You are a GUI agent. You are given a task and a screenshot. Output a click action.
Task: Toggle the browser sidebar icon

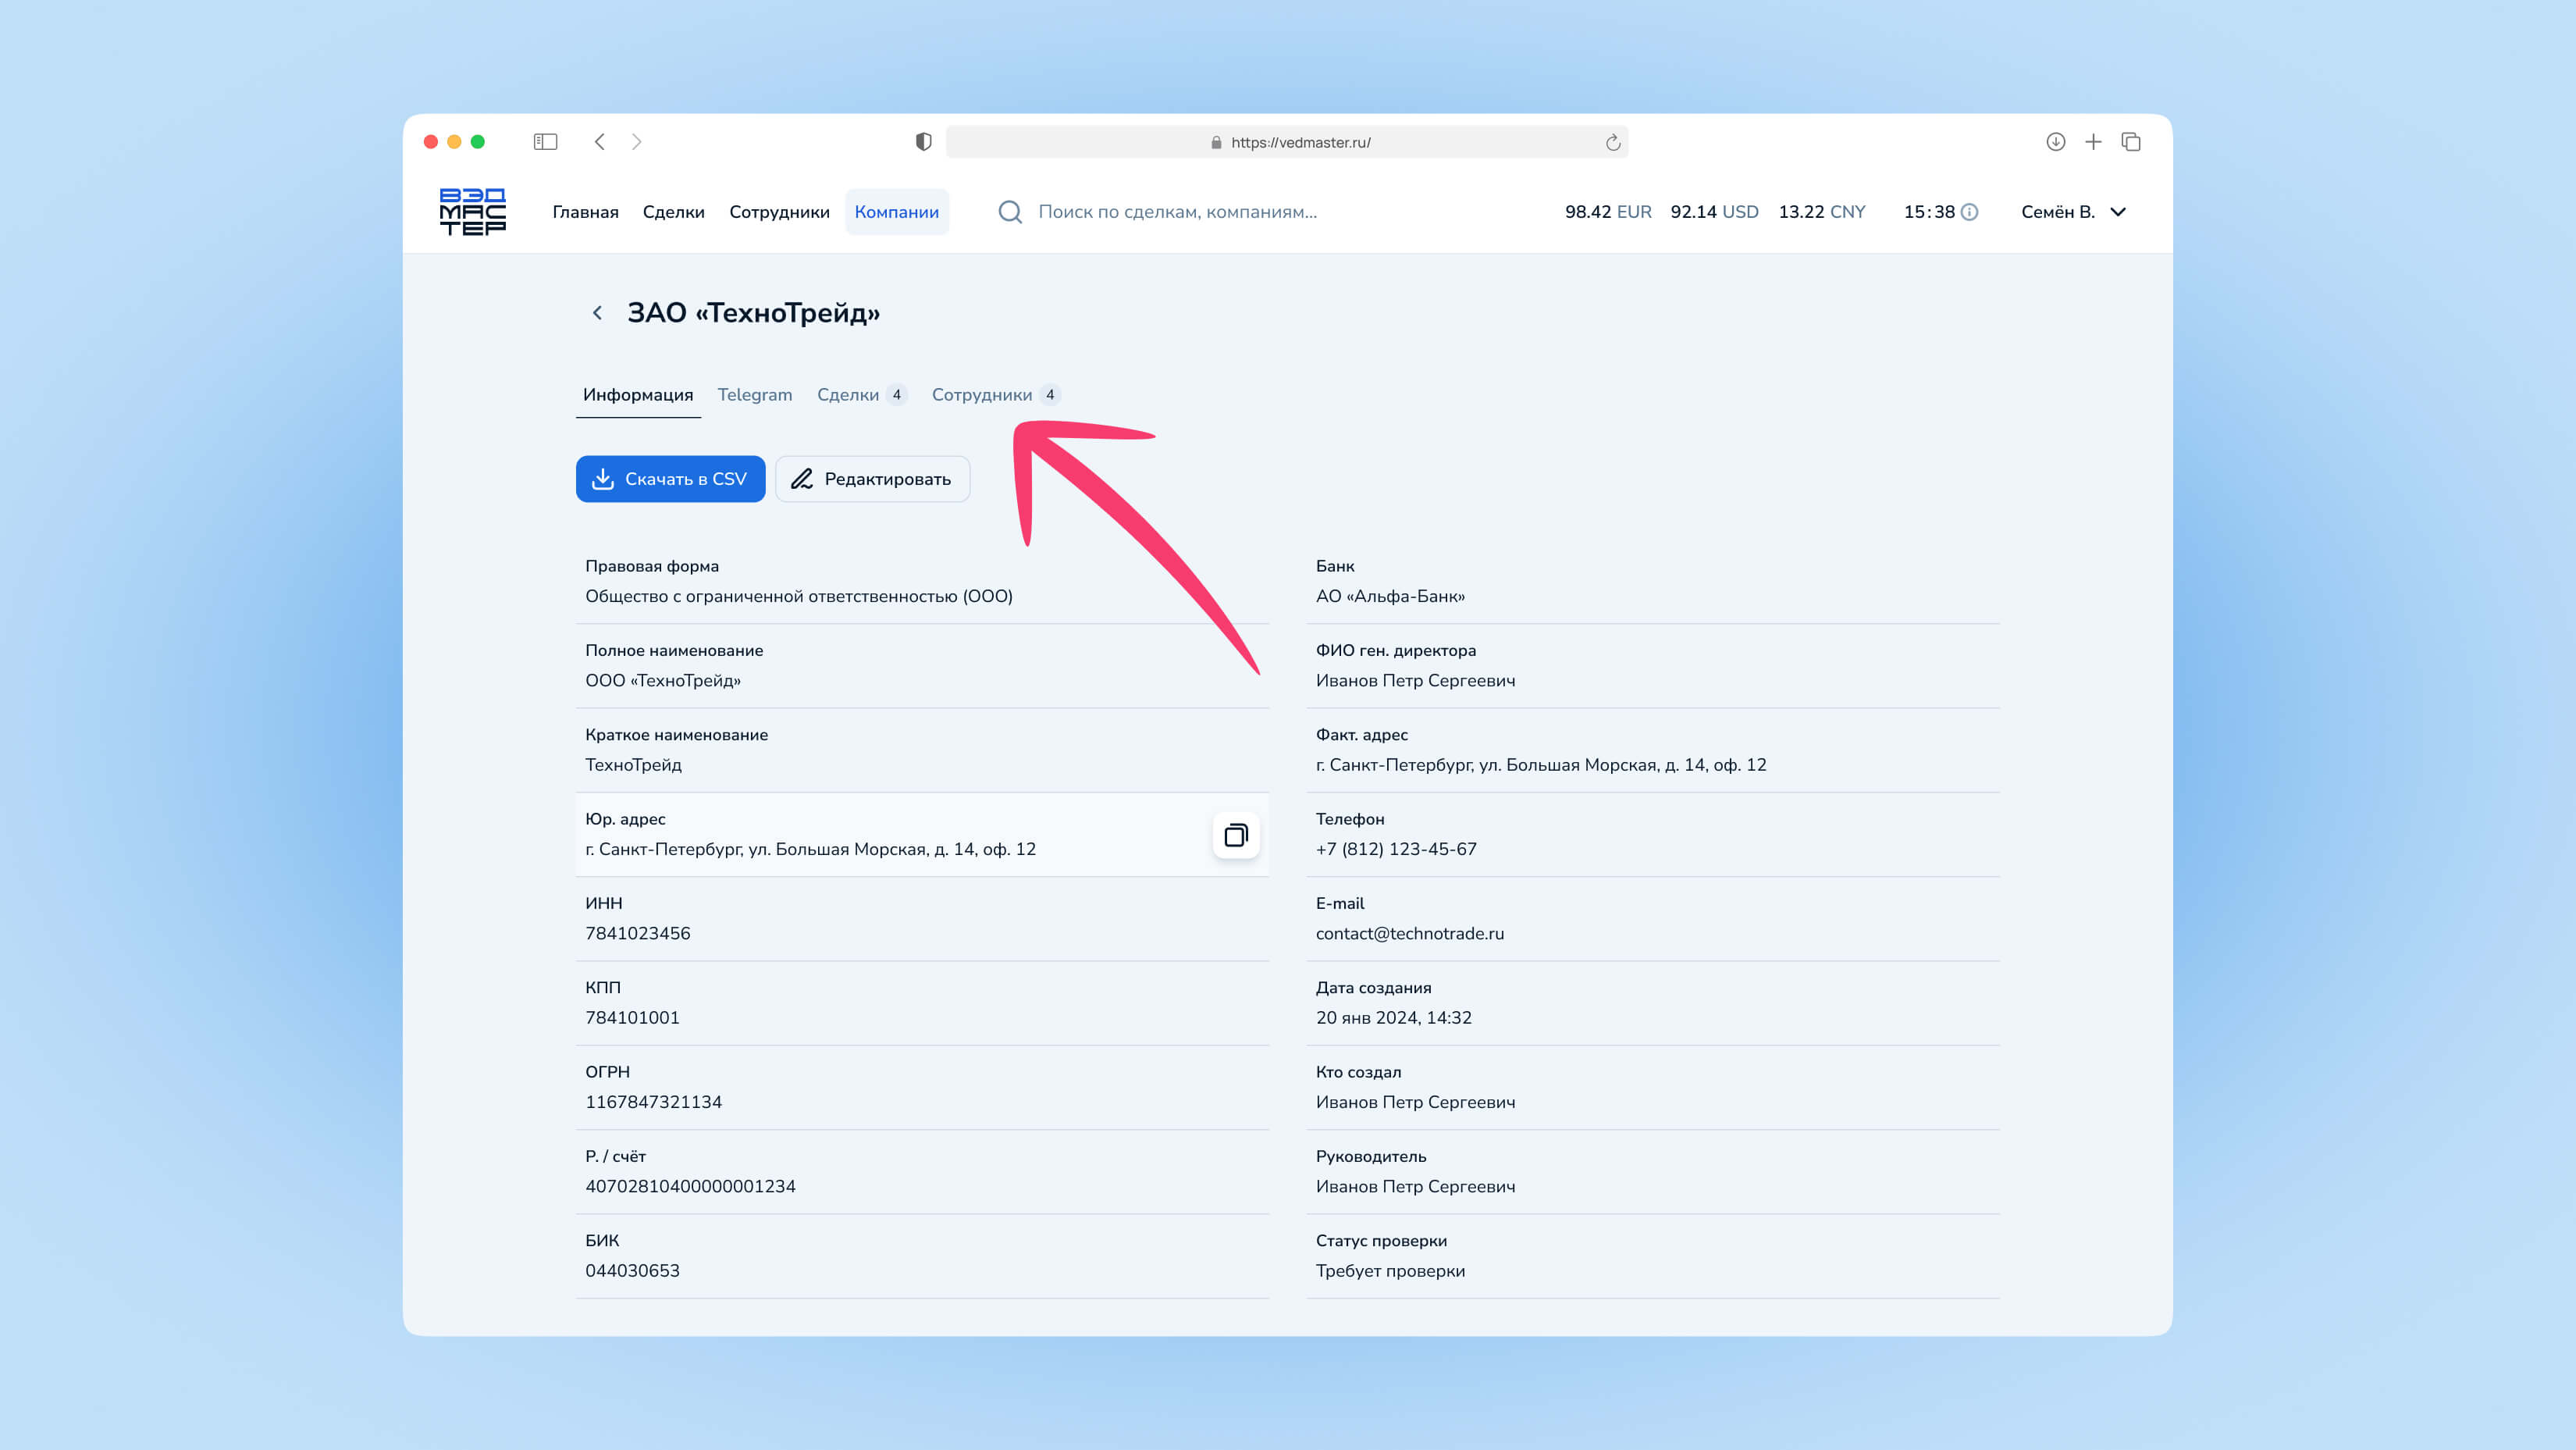click(x=545, y=142)
